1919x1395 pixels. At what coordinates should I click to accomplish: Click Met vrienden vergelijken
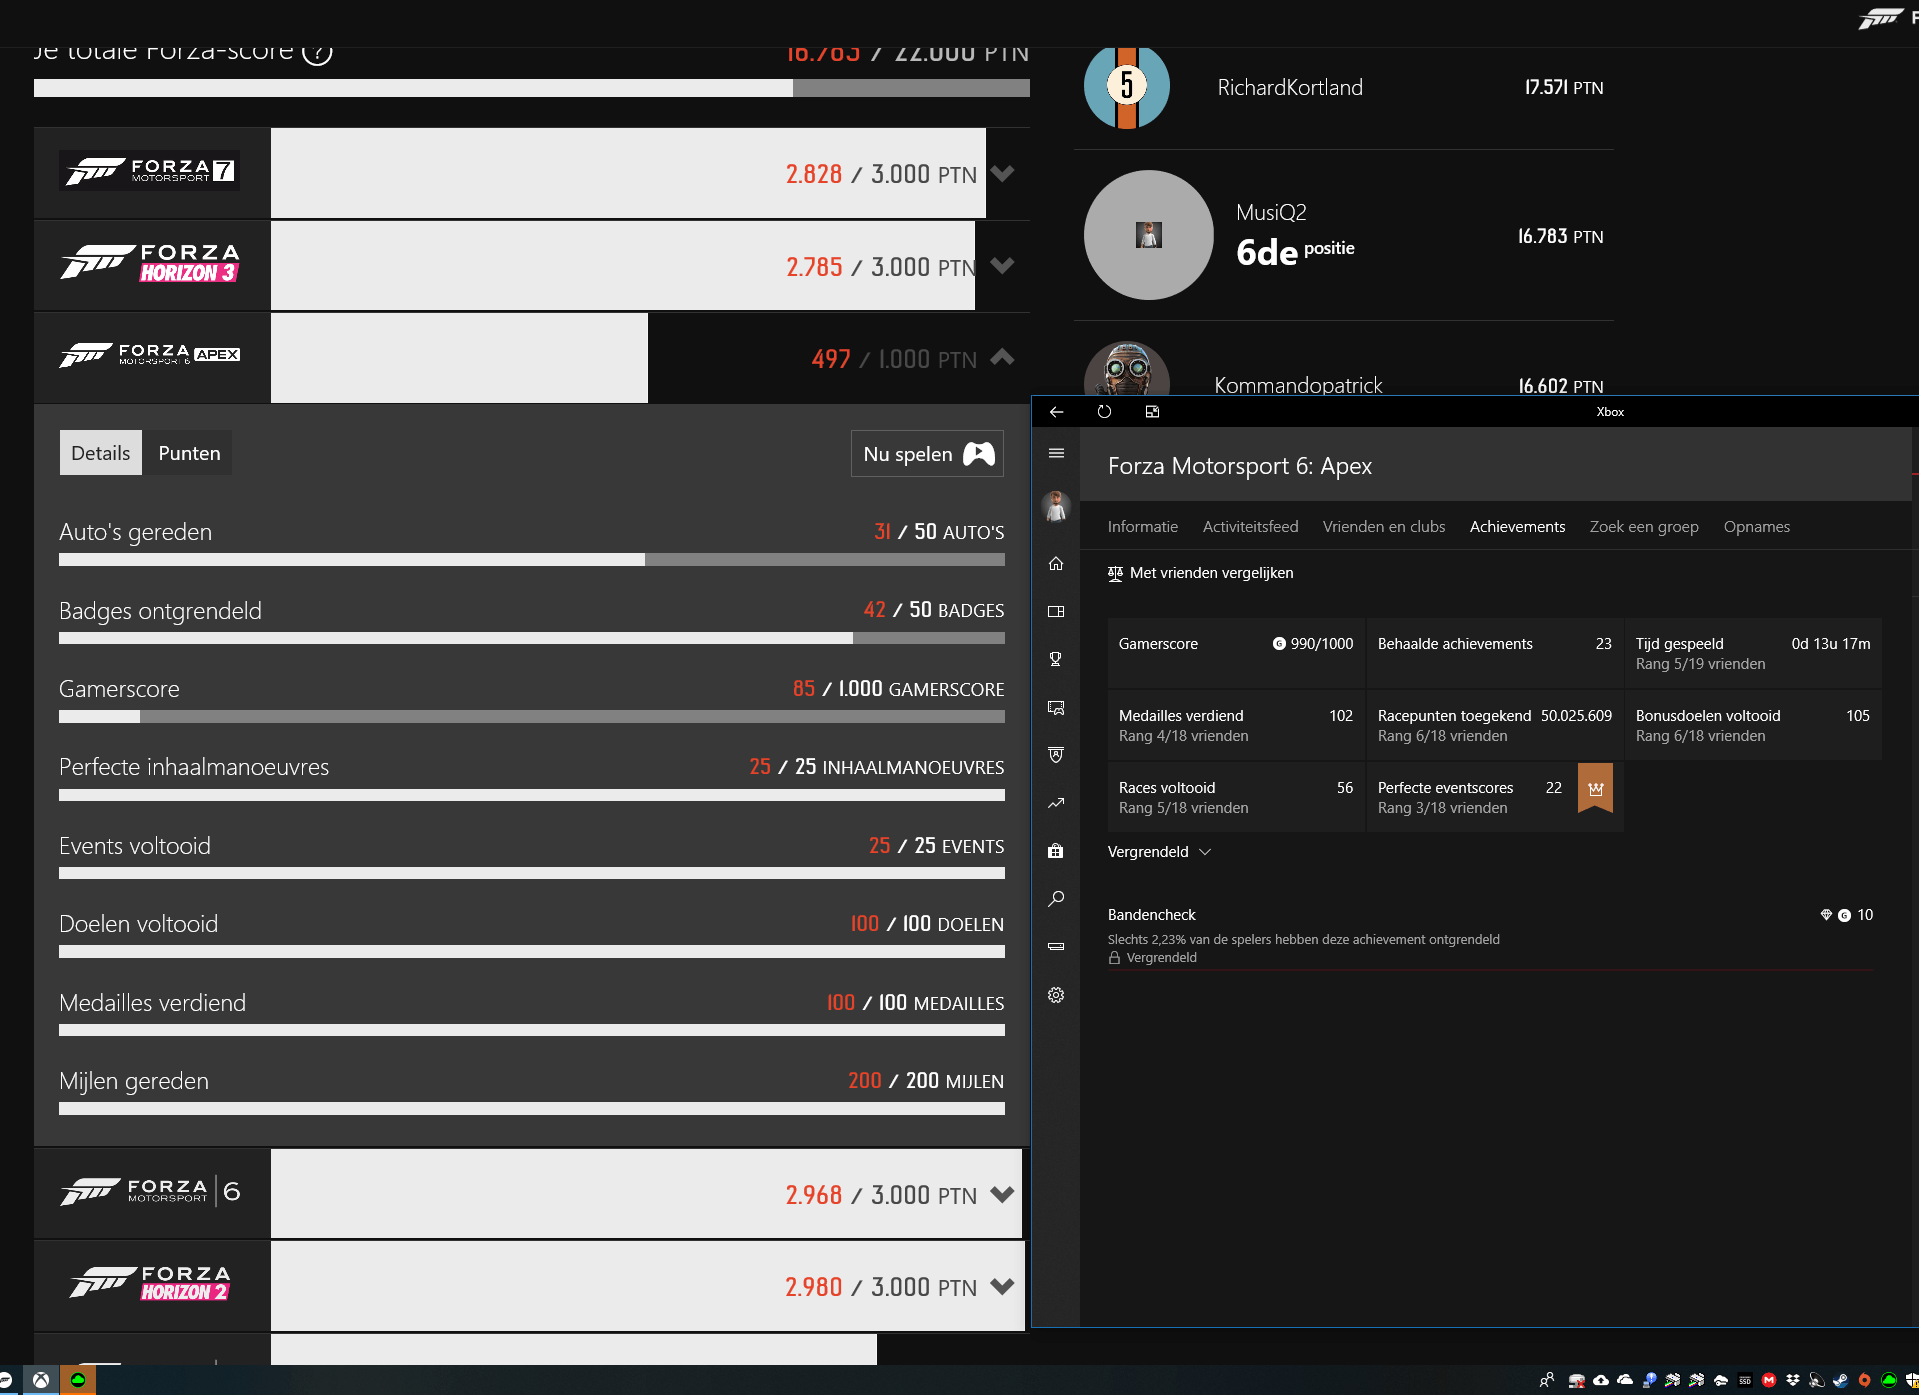(1201, 573)
